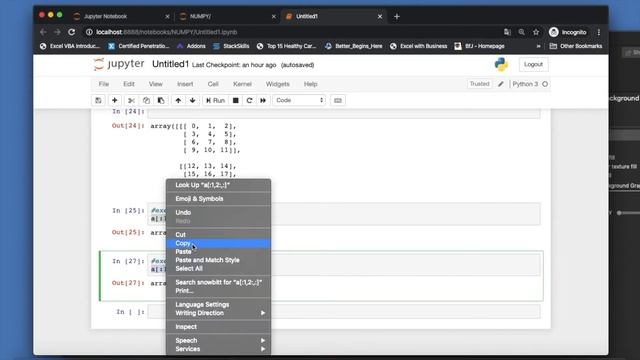The image size is (640, 360).
Task: Expand the Services submenu
Action: (218, 349)
